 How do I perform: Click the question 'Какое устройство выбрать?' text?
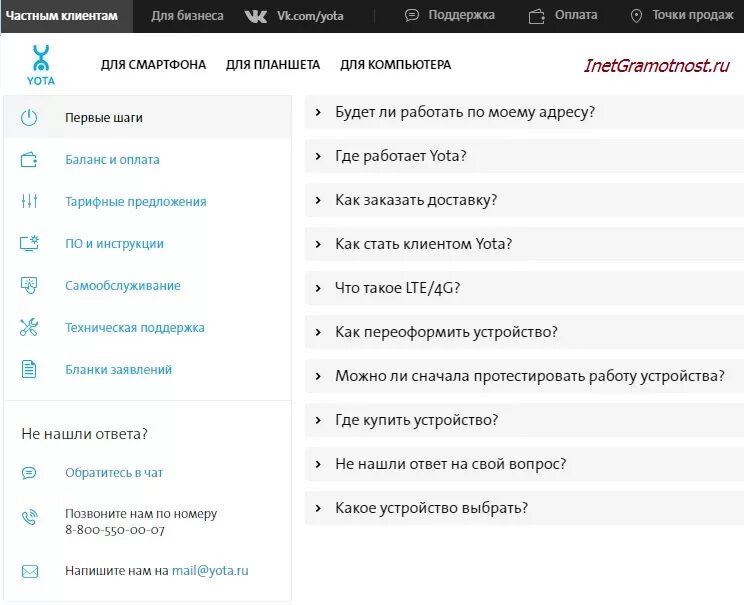pos(431,508)
